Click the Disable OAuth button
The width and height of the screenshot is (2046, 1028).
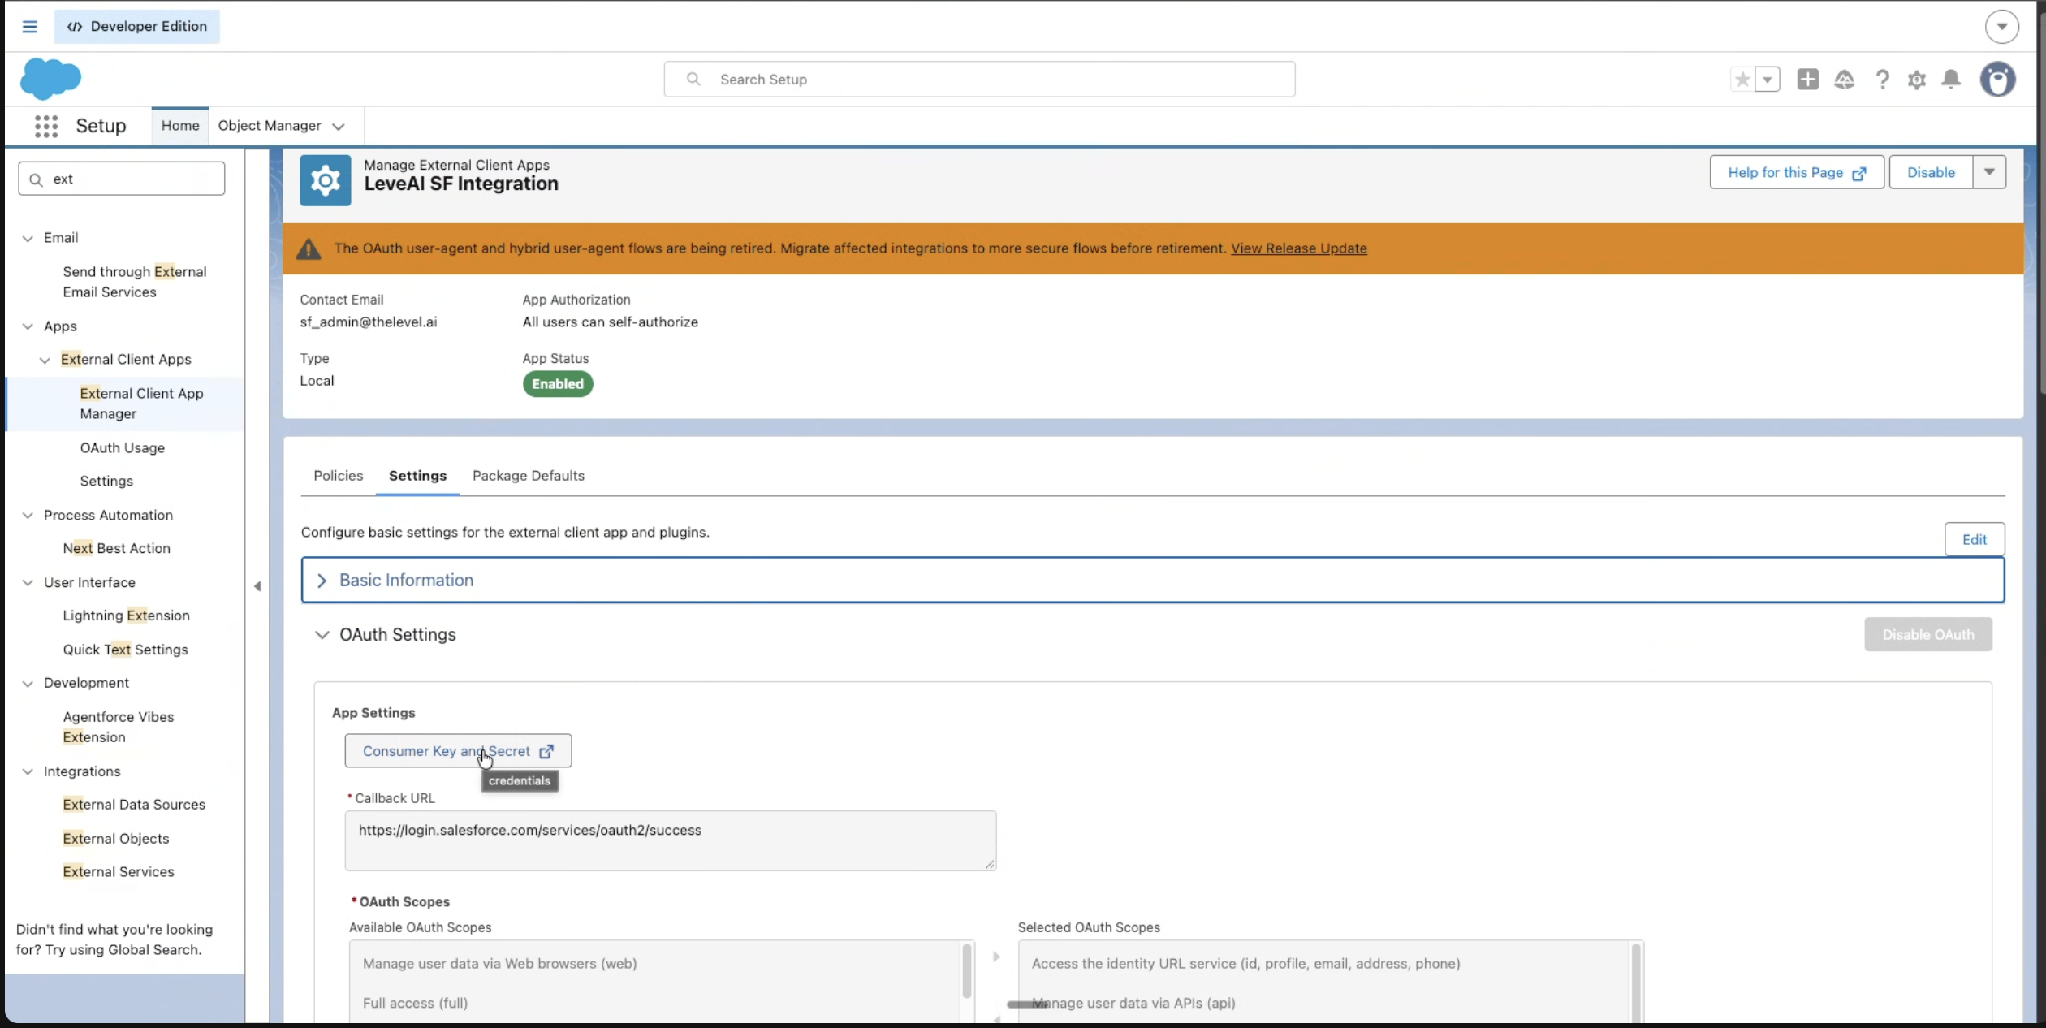(x=1928, y=635)
